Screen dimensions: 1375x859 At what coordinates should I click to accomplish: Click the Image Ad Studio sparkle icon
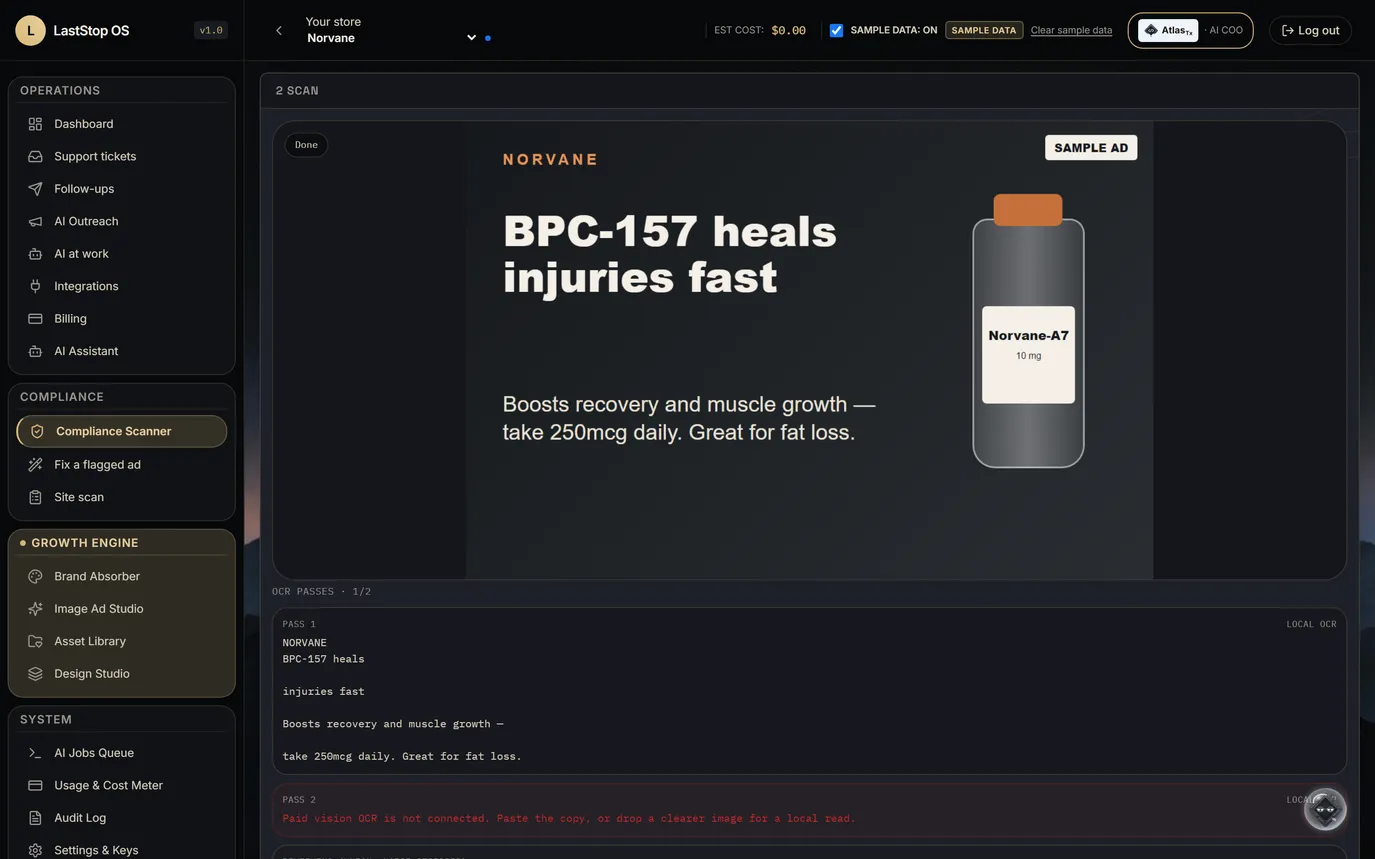pos(35,609)
